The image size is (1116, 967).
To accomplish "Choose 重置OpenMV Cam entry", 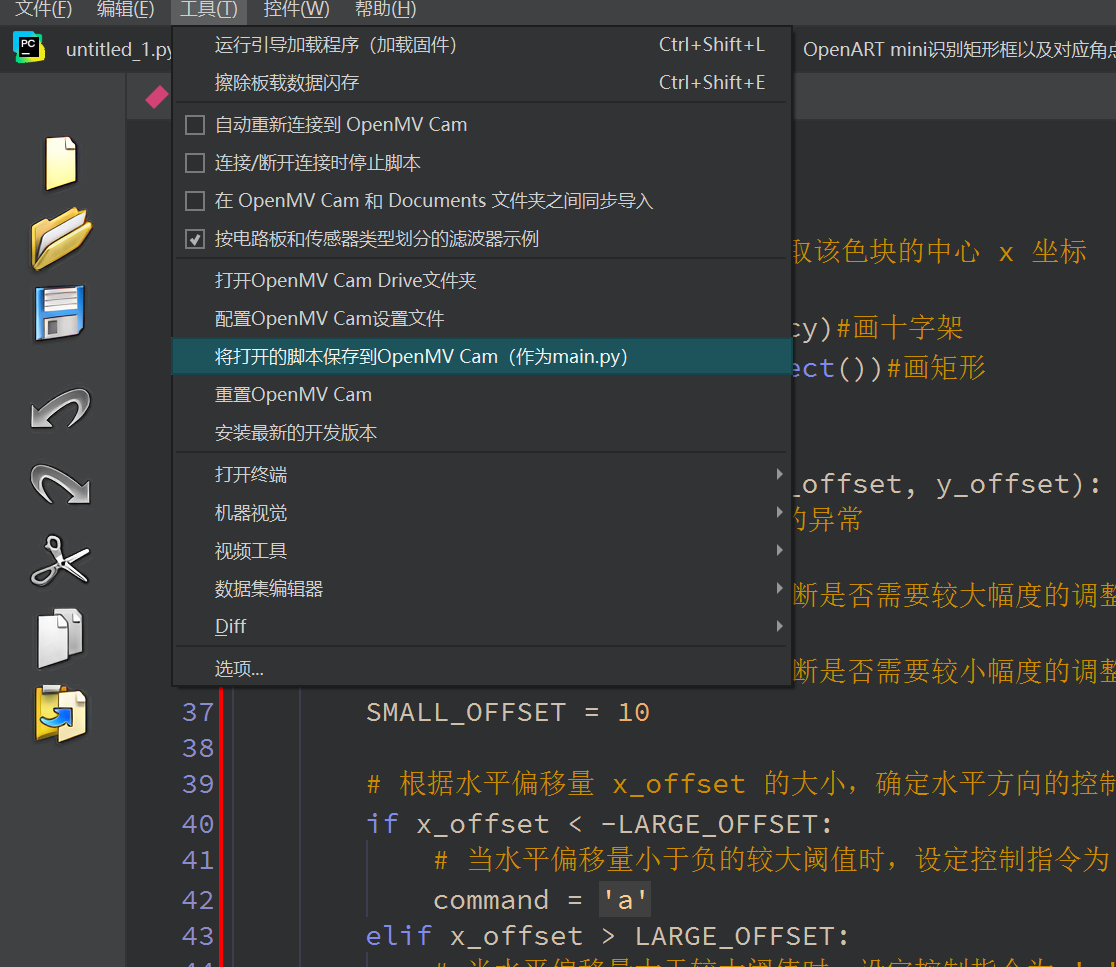I will 482,394.
